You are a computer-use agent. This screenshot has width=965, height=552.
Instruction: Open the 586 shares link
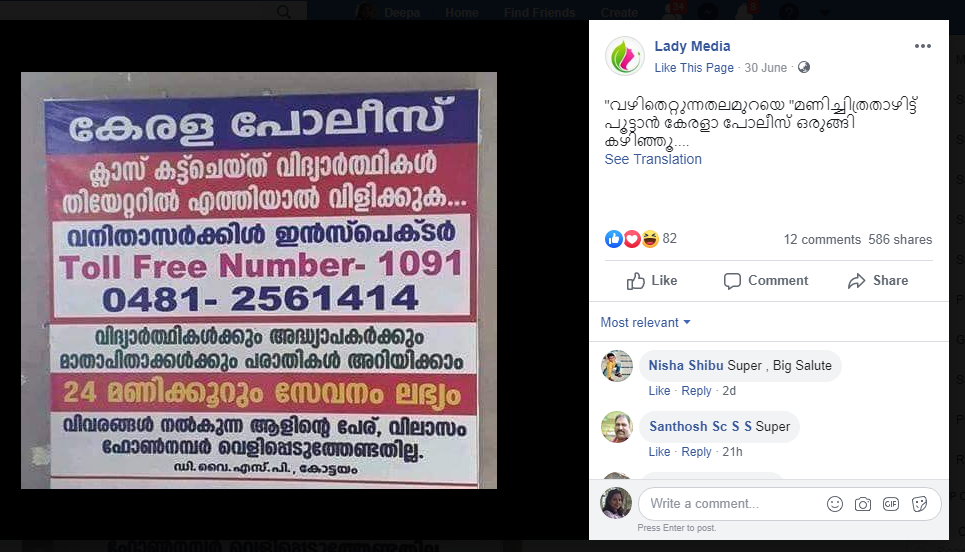pos(900,239)
